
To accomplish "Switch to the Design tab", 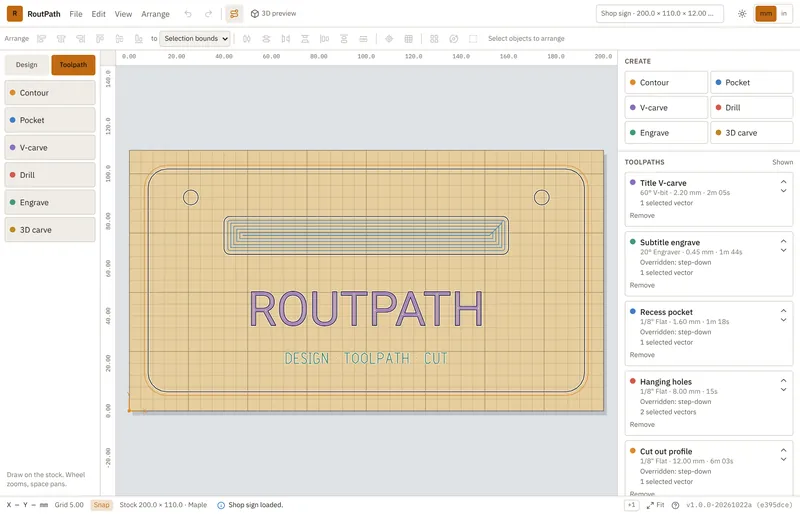I will click(27, 65).
